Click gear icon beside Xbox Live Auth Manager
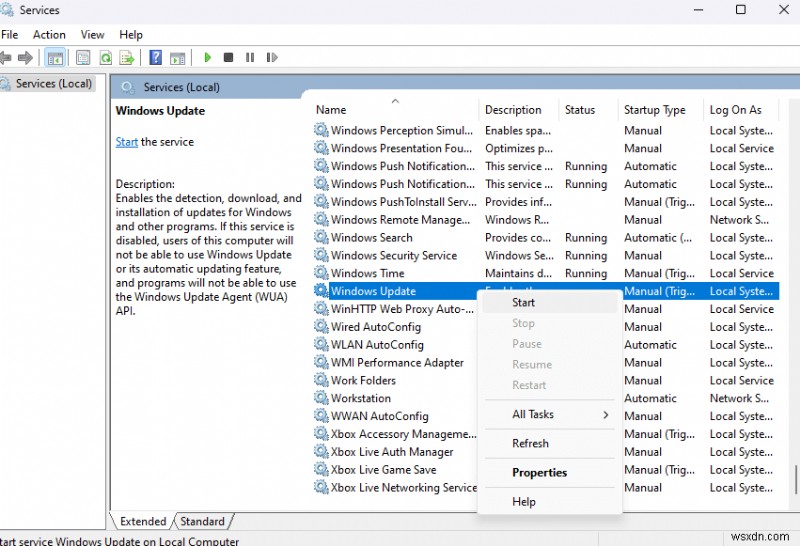This screenshot has width=800, height=546. coord(321,451)
